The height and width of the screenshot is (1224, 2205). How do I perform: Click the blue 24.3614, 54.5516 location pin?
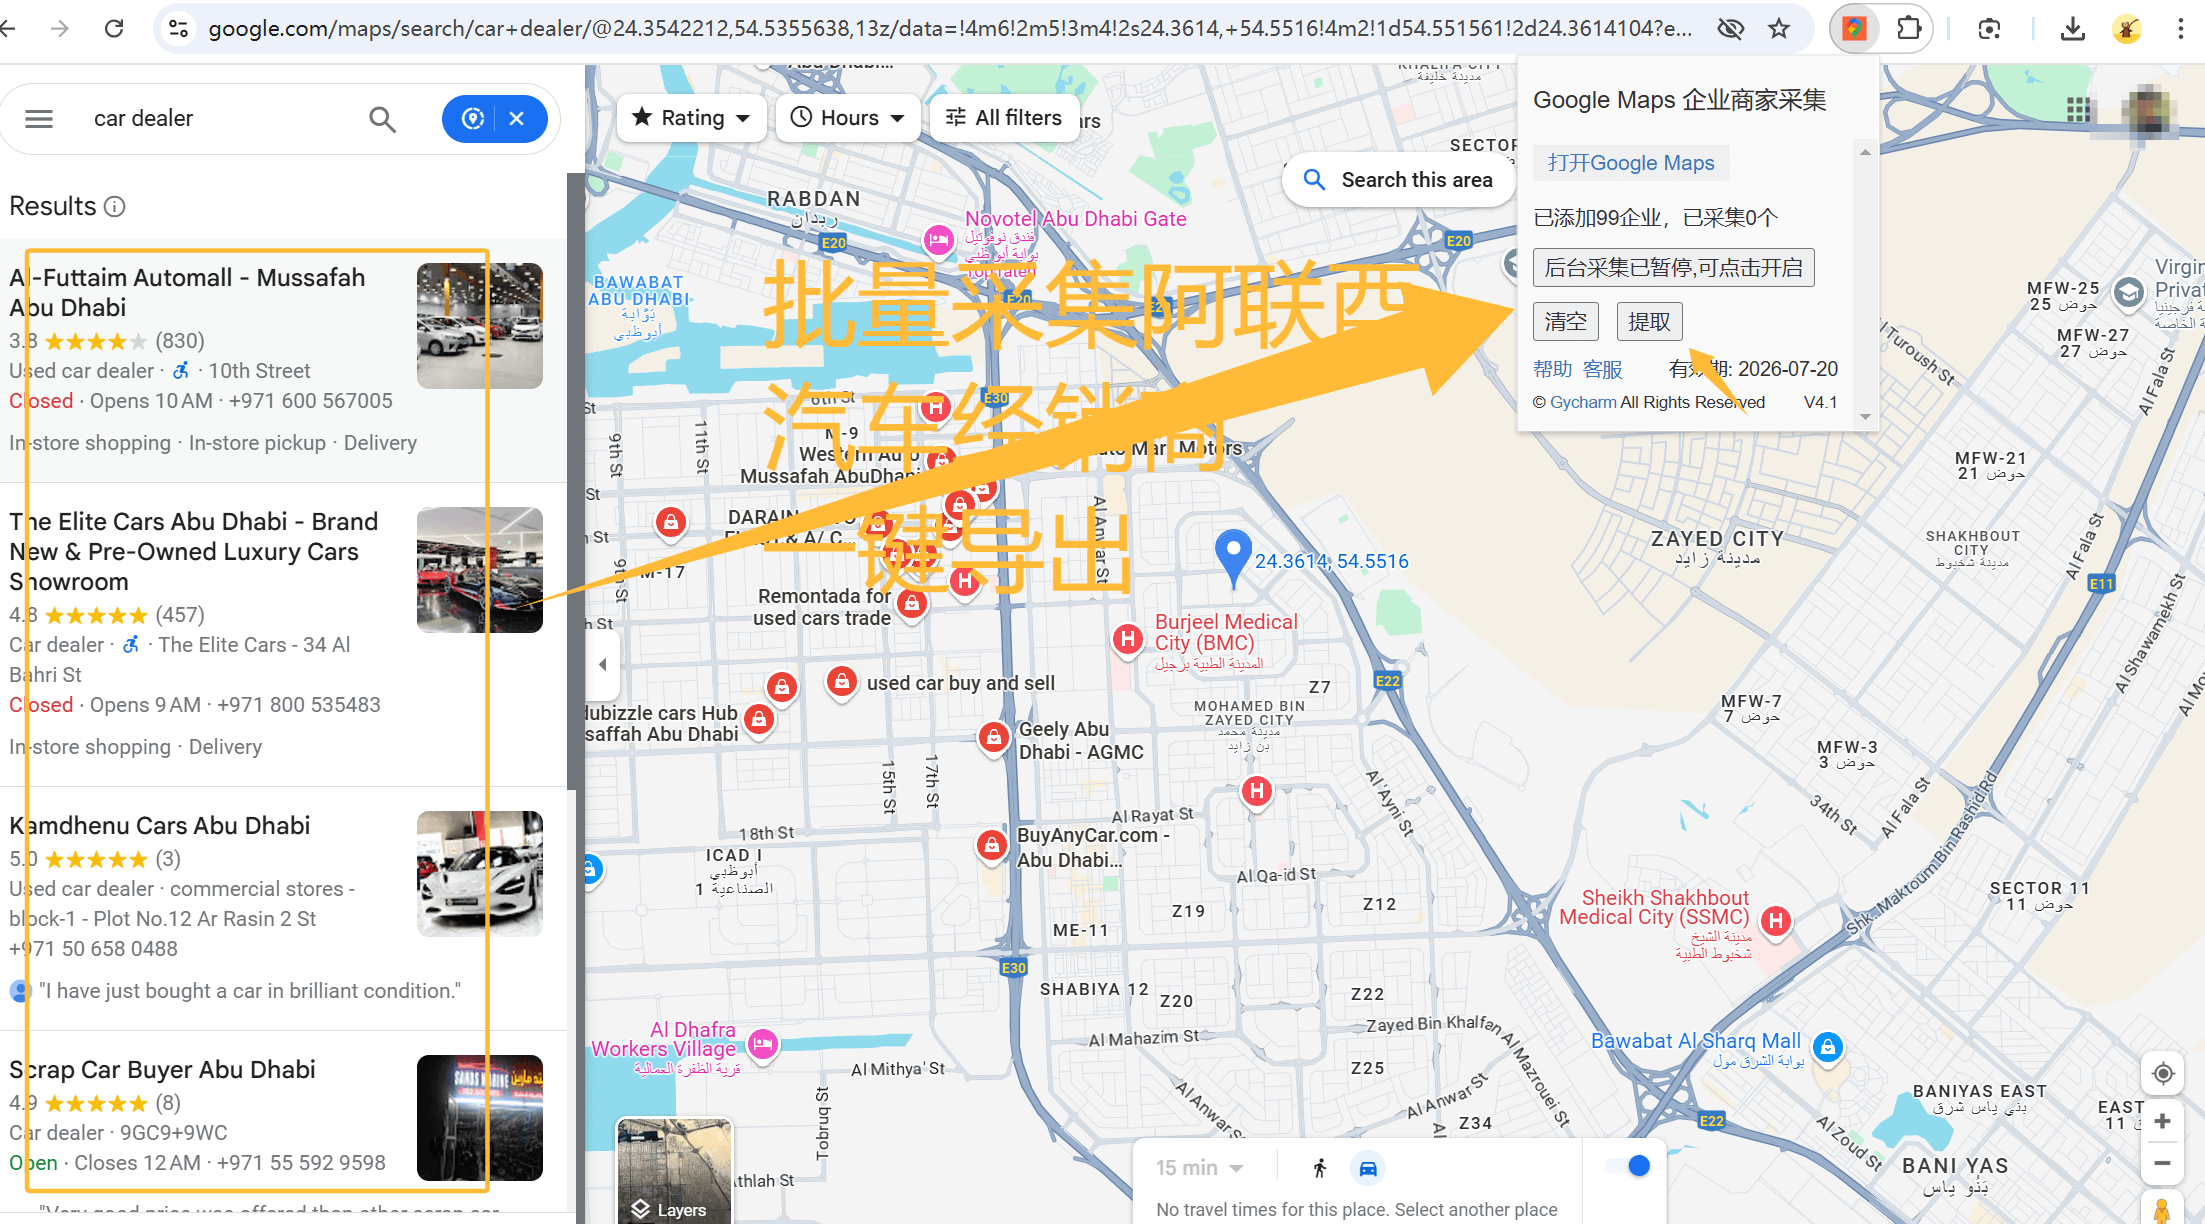tap(1233, 558)
